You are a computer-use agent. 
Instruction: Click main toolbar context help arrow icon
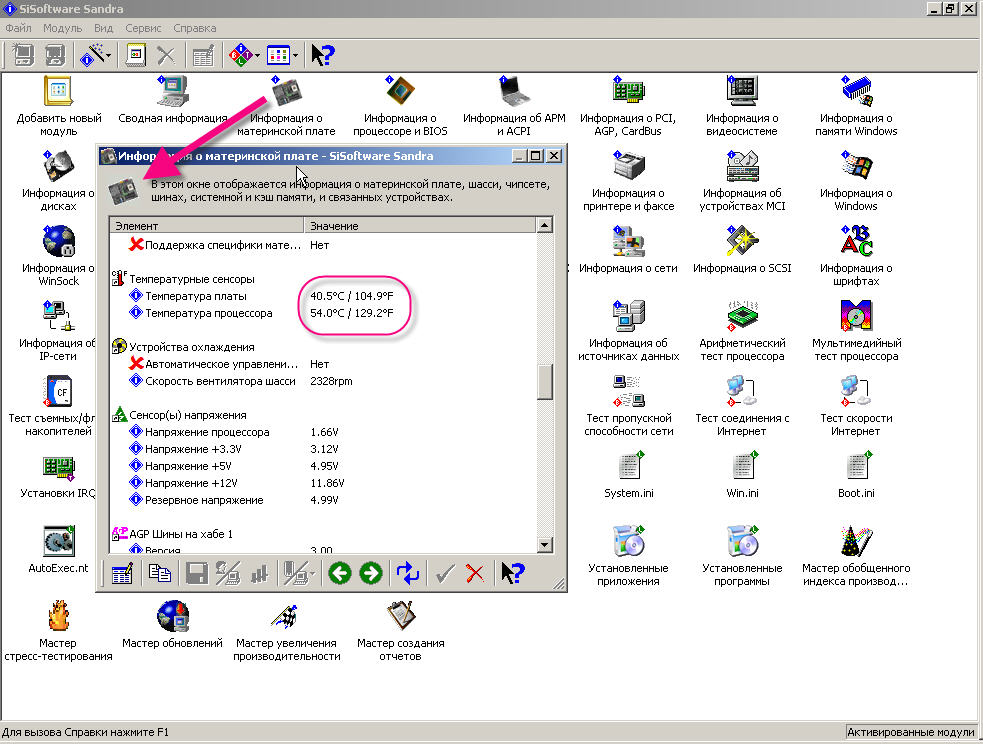(x=323, y=55)
